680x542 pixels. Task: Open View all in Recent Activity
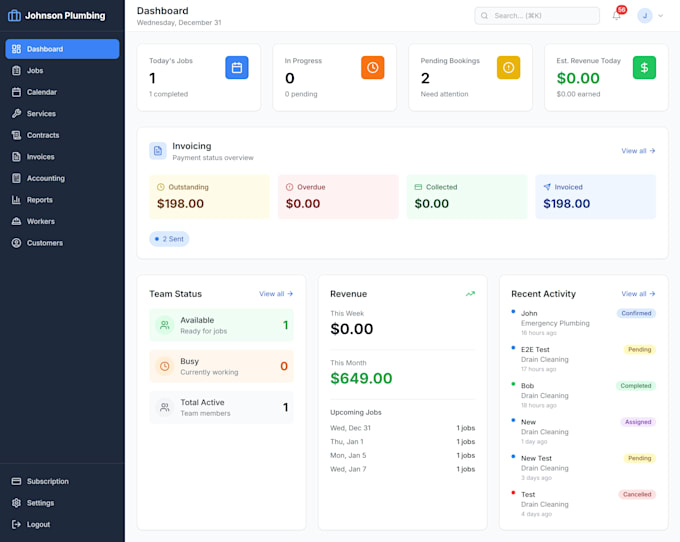point(638,294)
